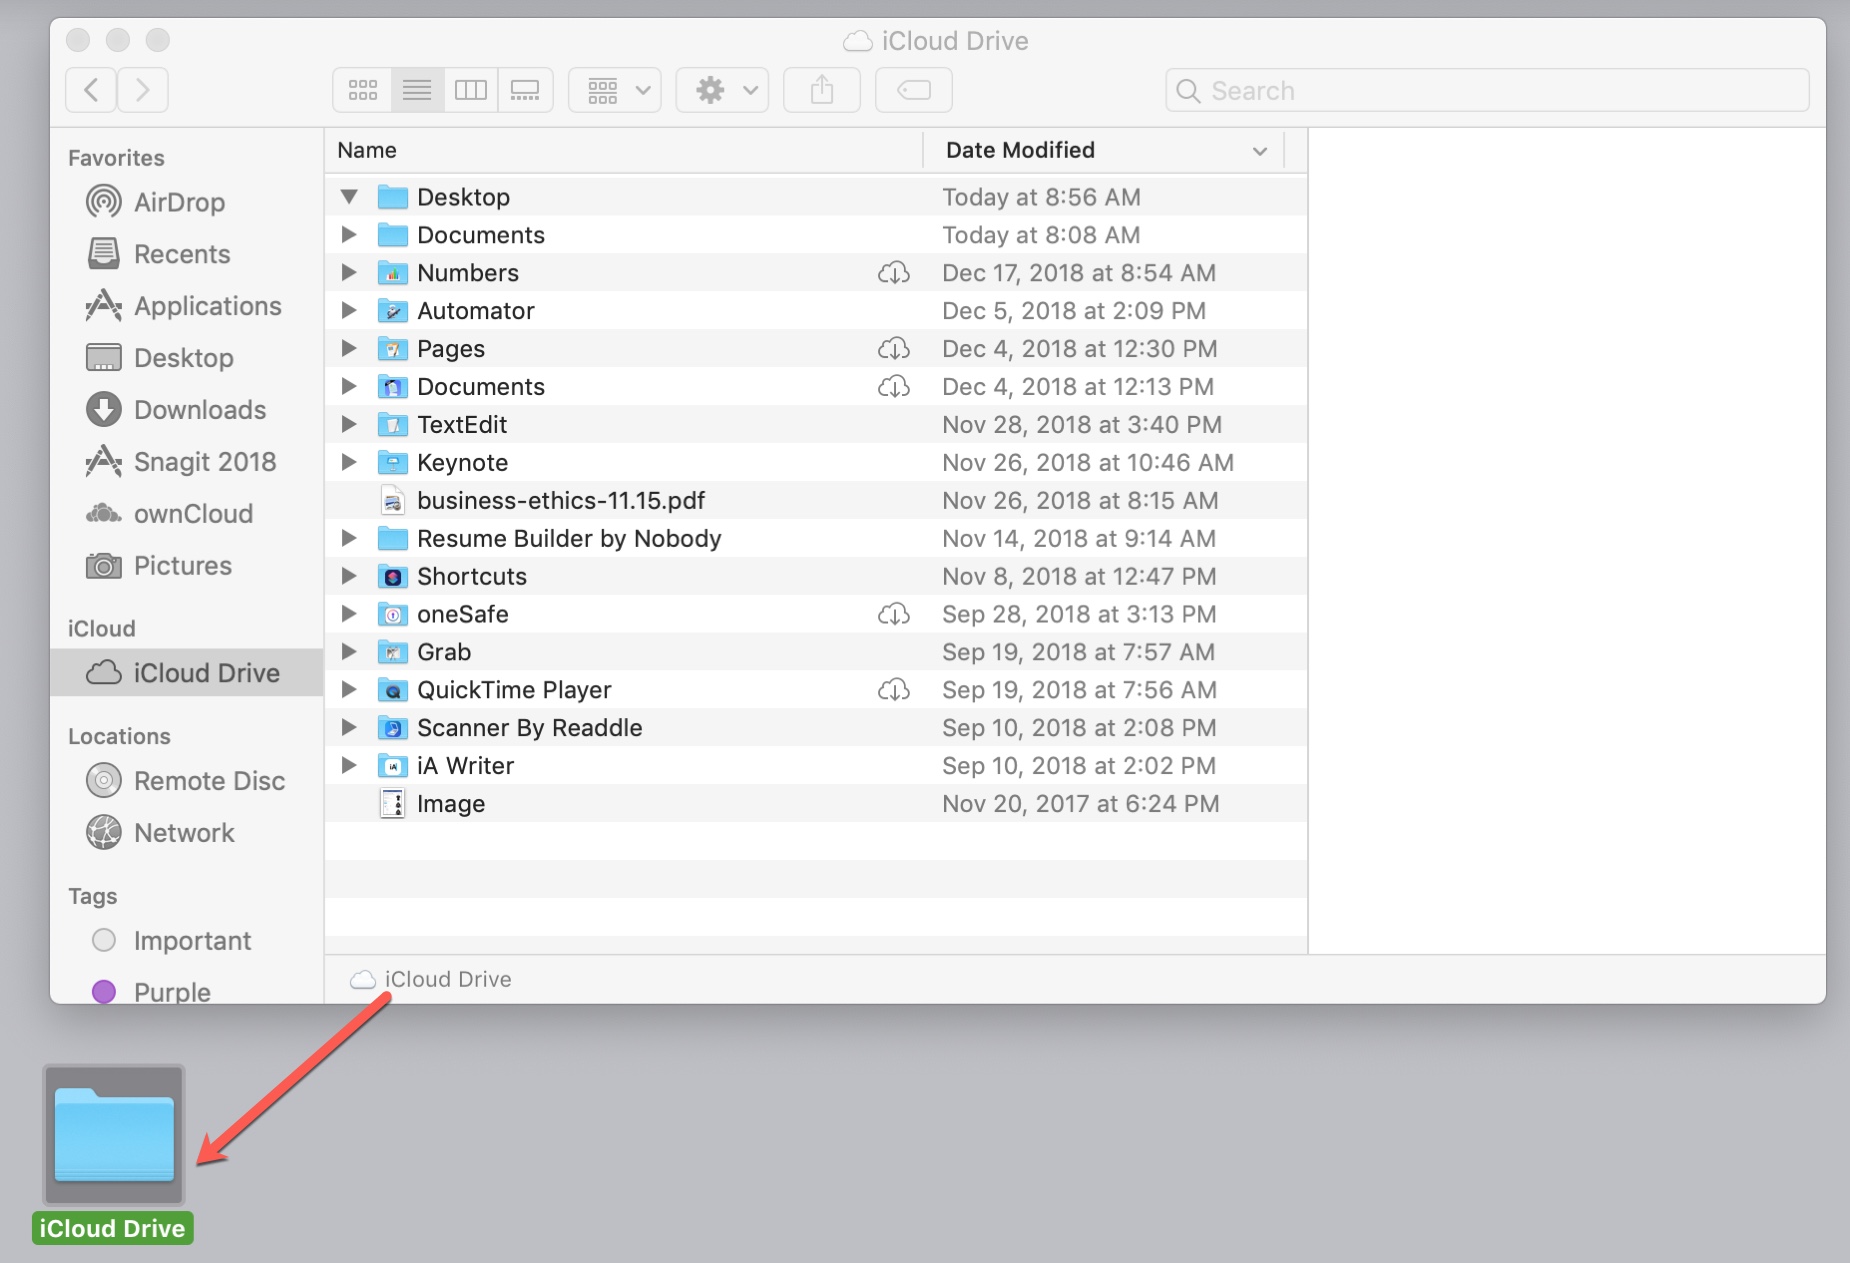This screenshot has height=1263, width=1850.
Task: Collapse the Desktop folder
Action: [x=349, y=196]
